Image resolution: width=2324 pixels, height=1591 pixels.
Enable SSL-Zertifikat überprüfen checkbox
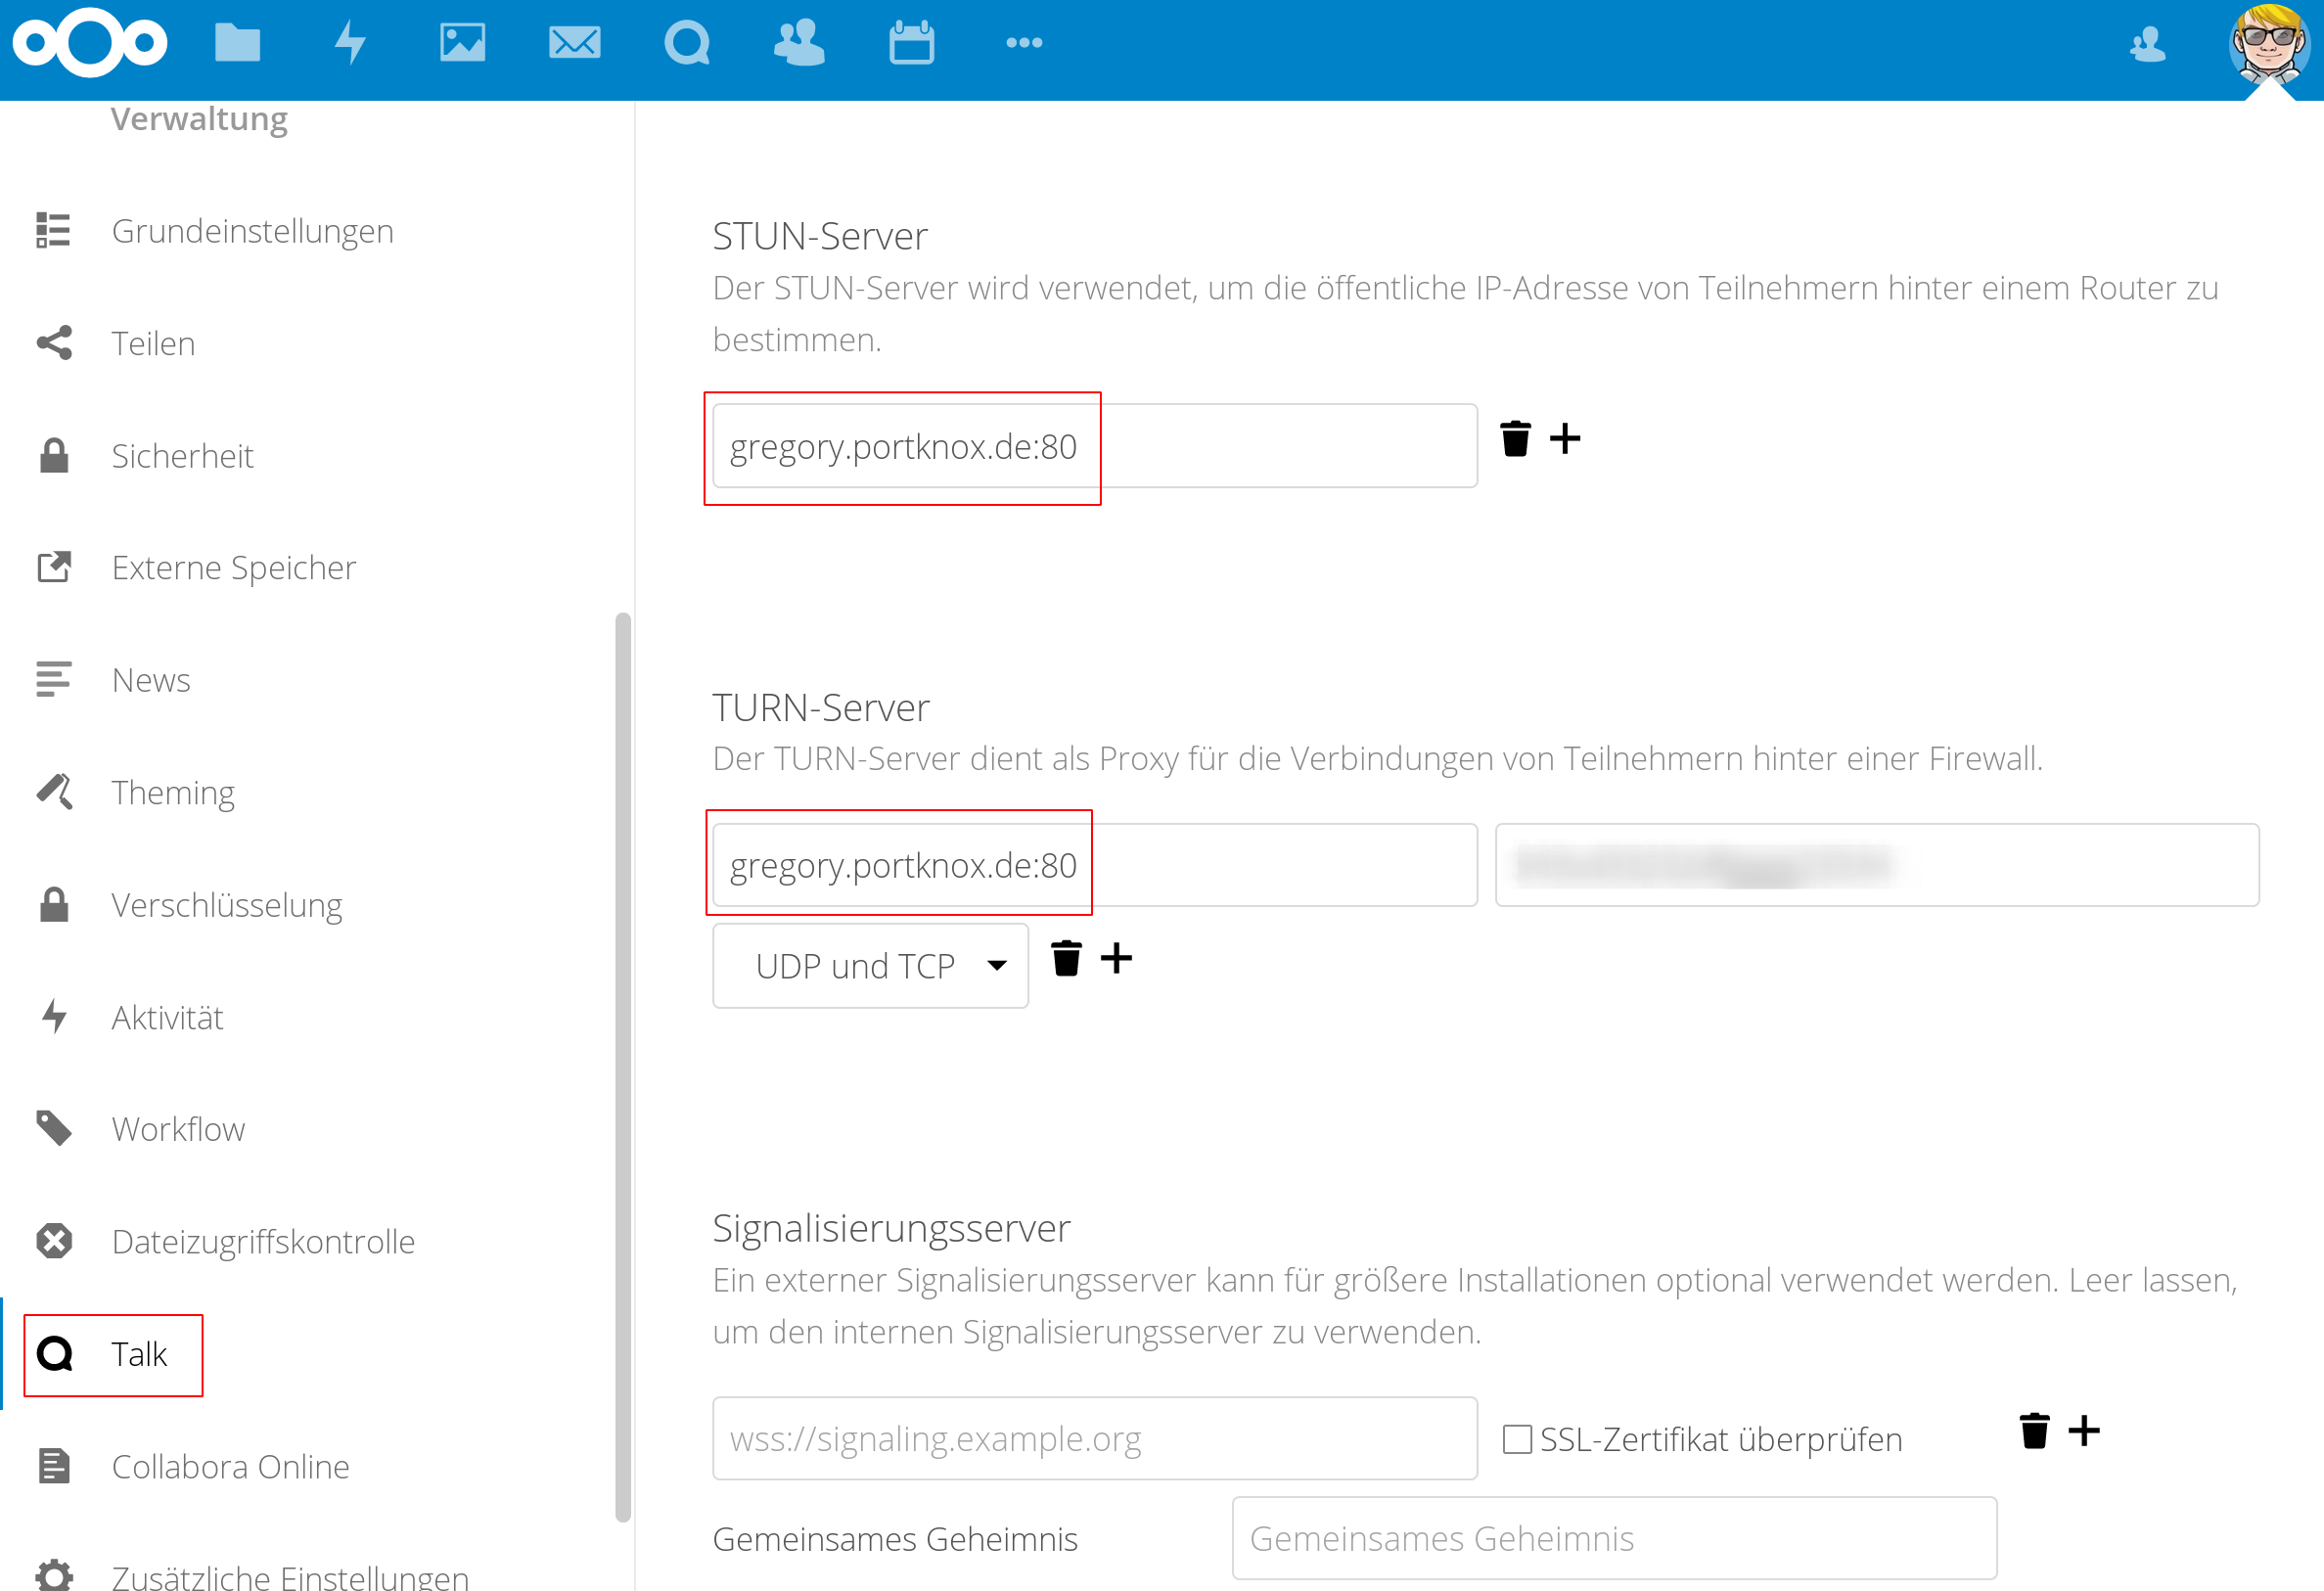coord(1517,1439)
